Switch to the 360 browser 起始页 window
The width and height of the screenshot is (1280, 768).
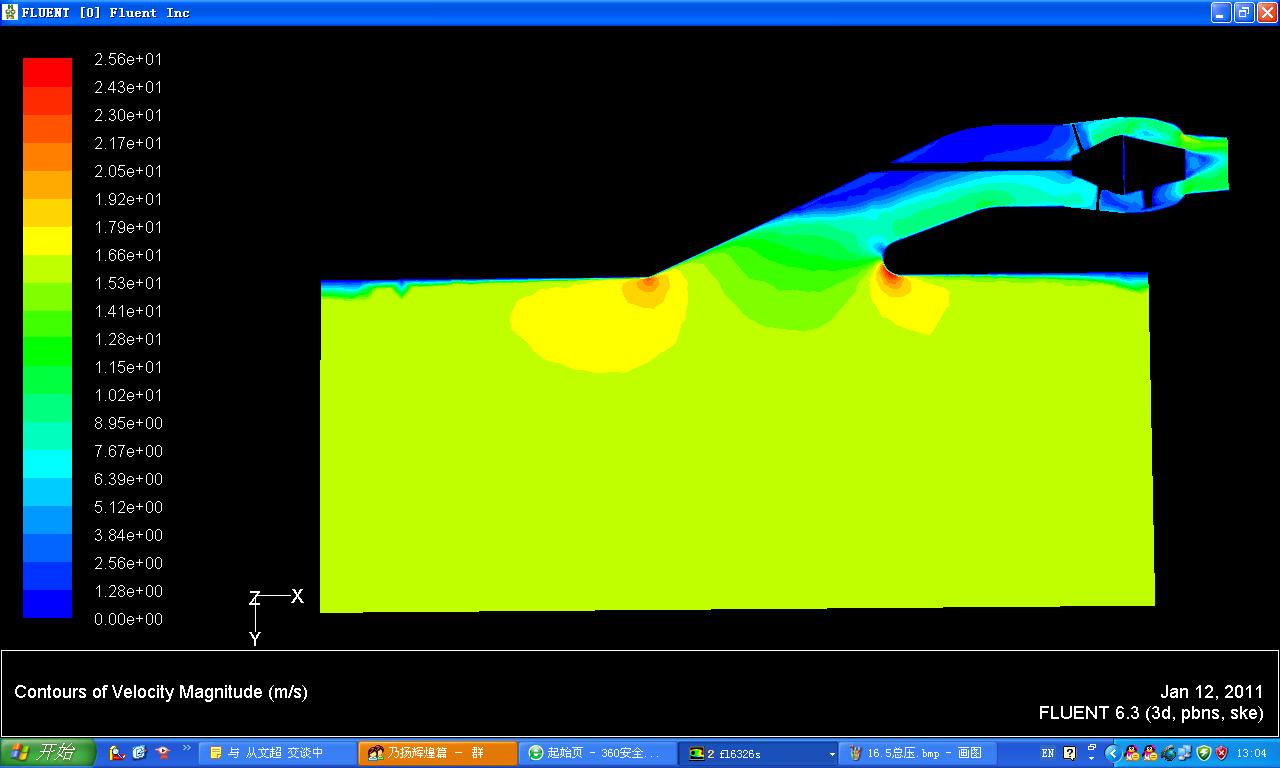click(596, 753)
